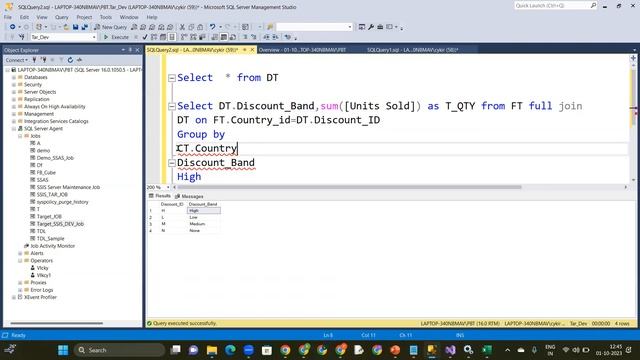640x360 pixels.
Task: Execute the current SQL query
Action: [x=116, y=37]
